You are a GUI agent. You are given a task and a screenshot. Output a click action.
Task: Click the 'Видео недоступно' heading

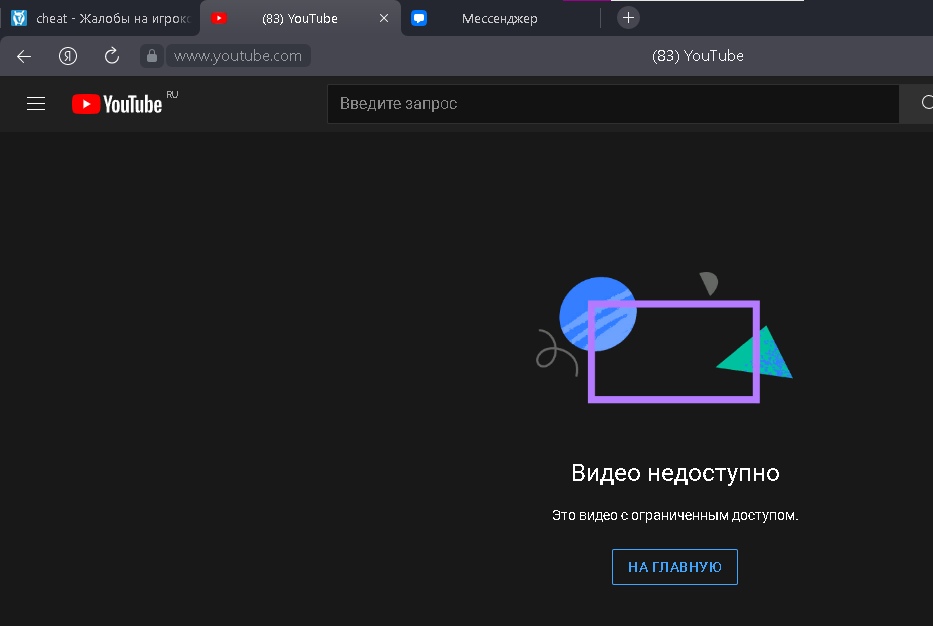(x=674, y=473)
